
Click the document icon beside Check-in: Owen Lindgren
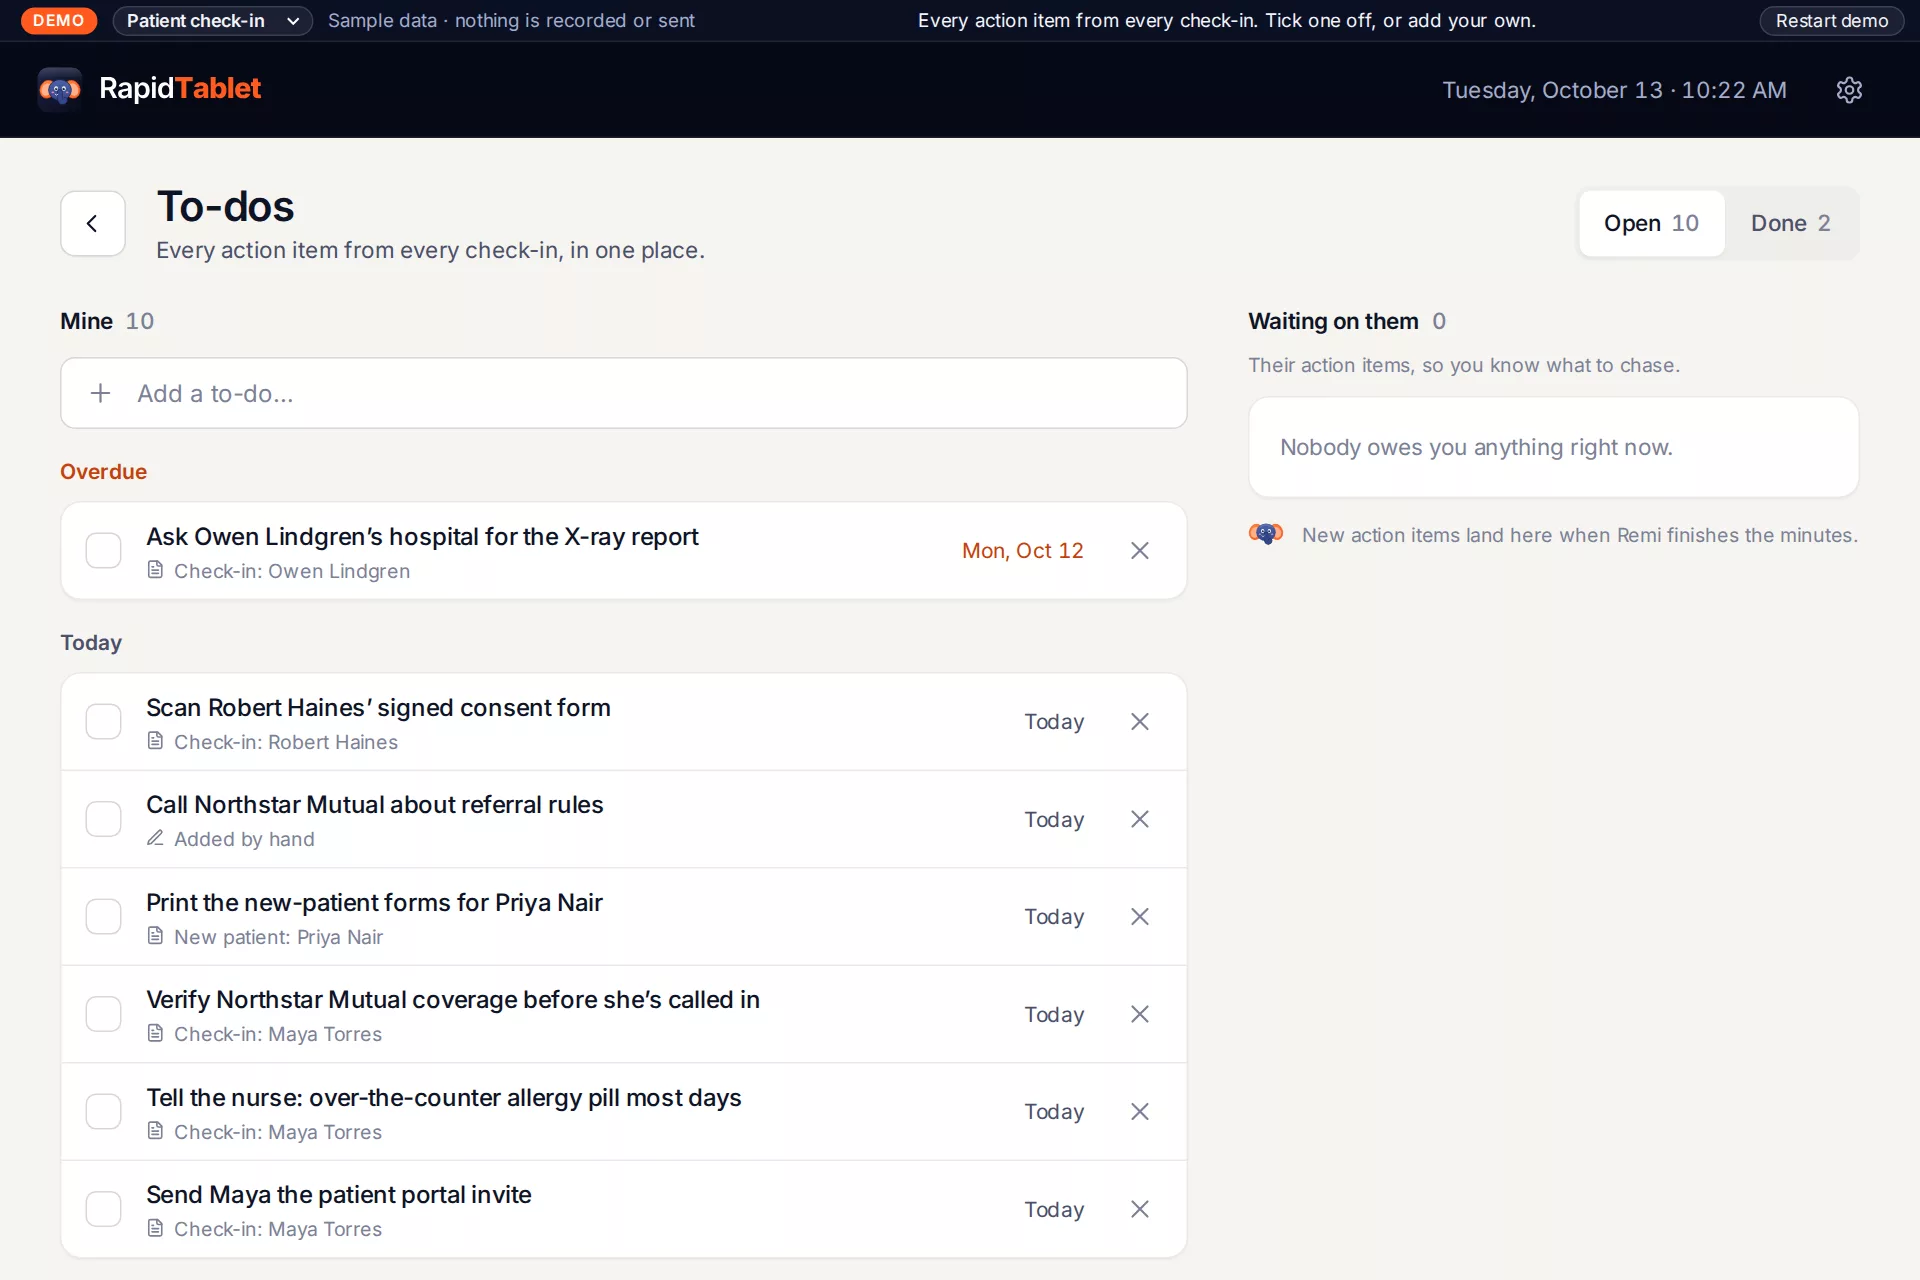155,570
